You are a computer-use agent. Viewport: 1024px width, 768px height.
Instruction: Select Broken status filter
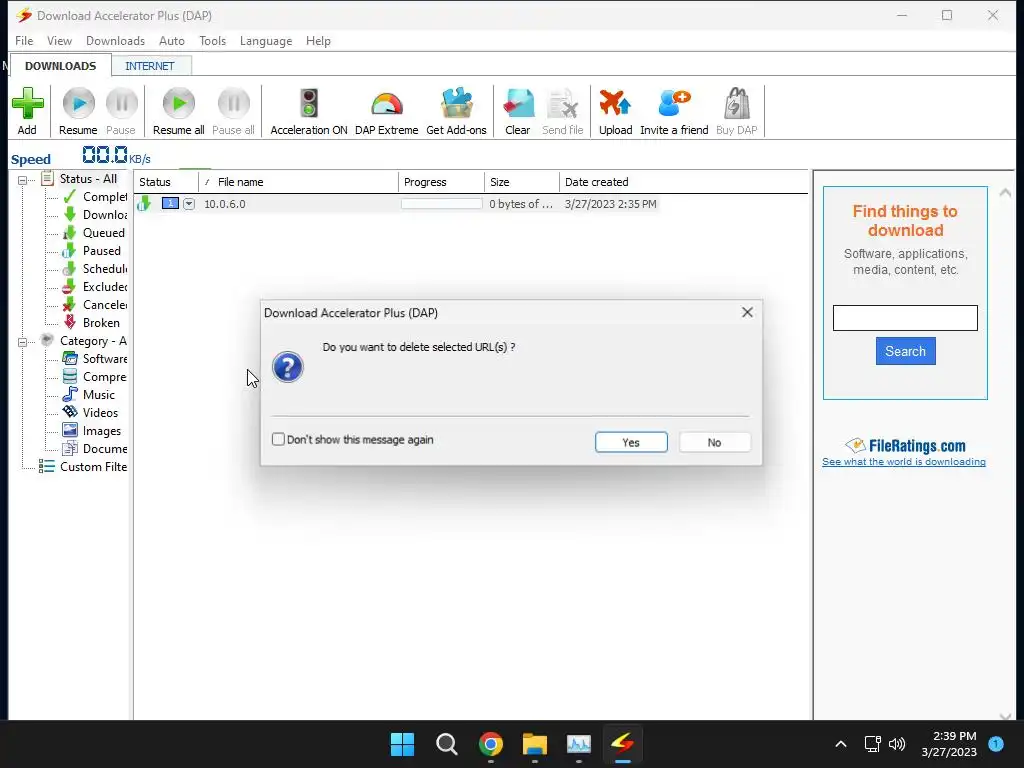click(x=91, y=323)
